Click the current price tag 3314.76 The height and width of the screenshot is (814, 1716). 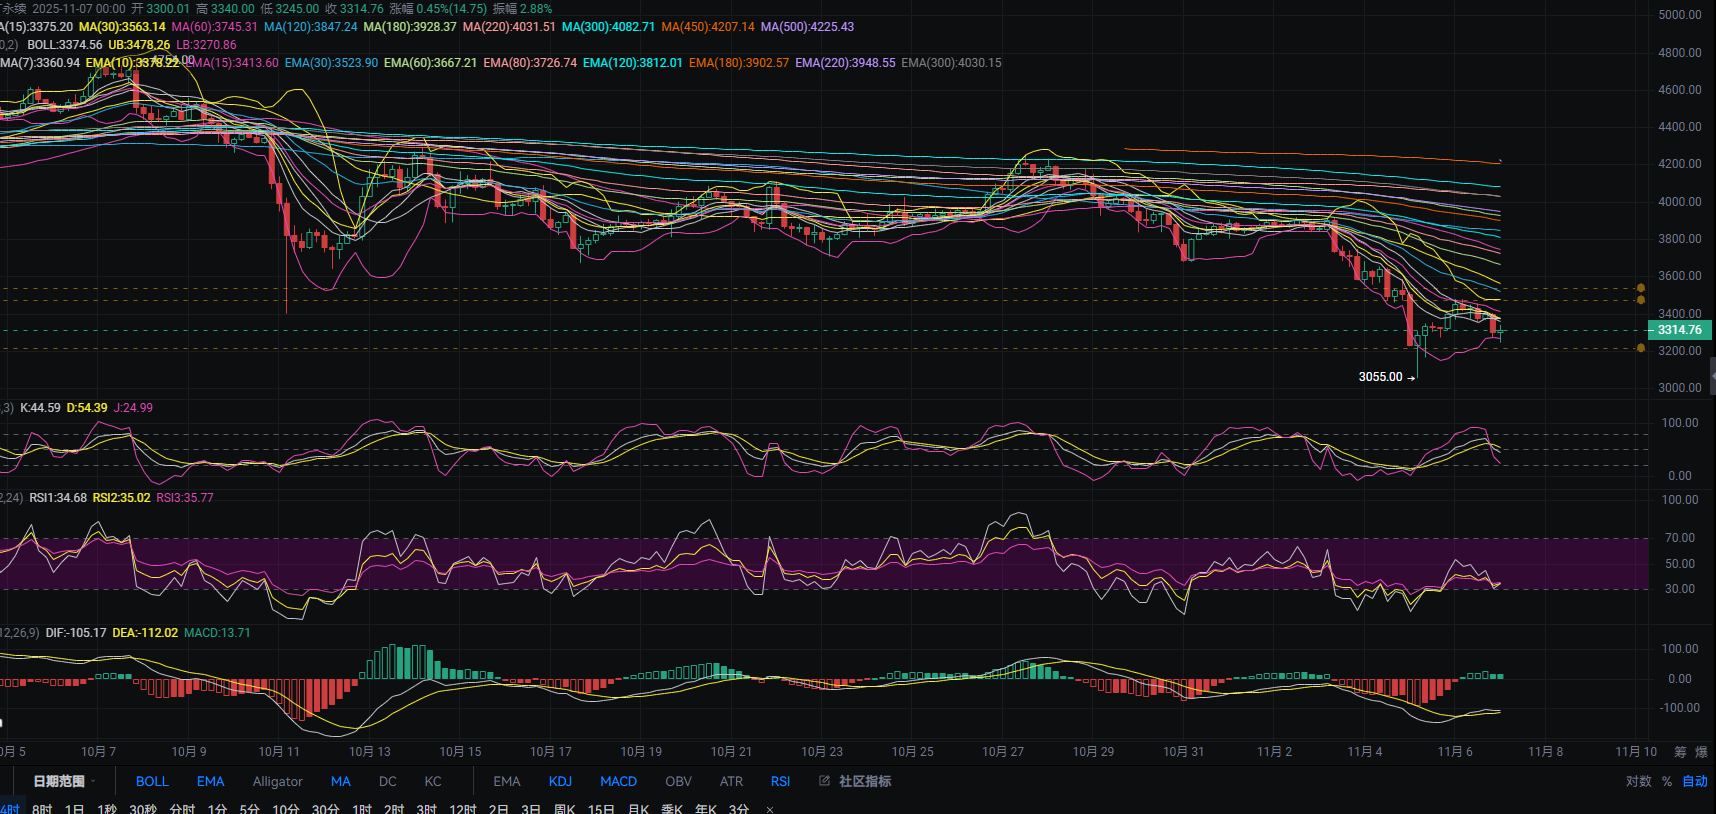coord(1679,330)
